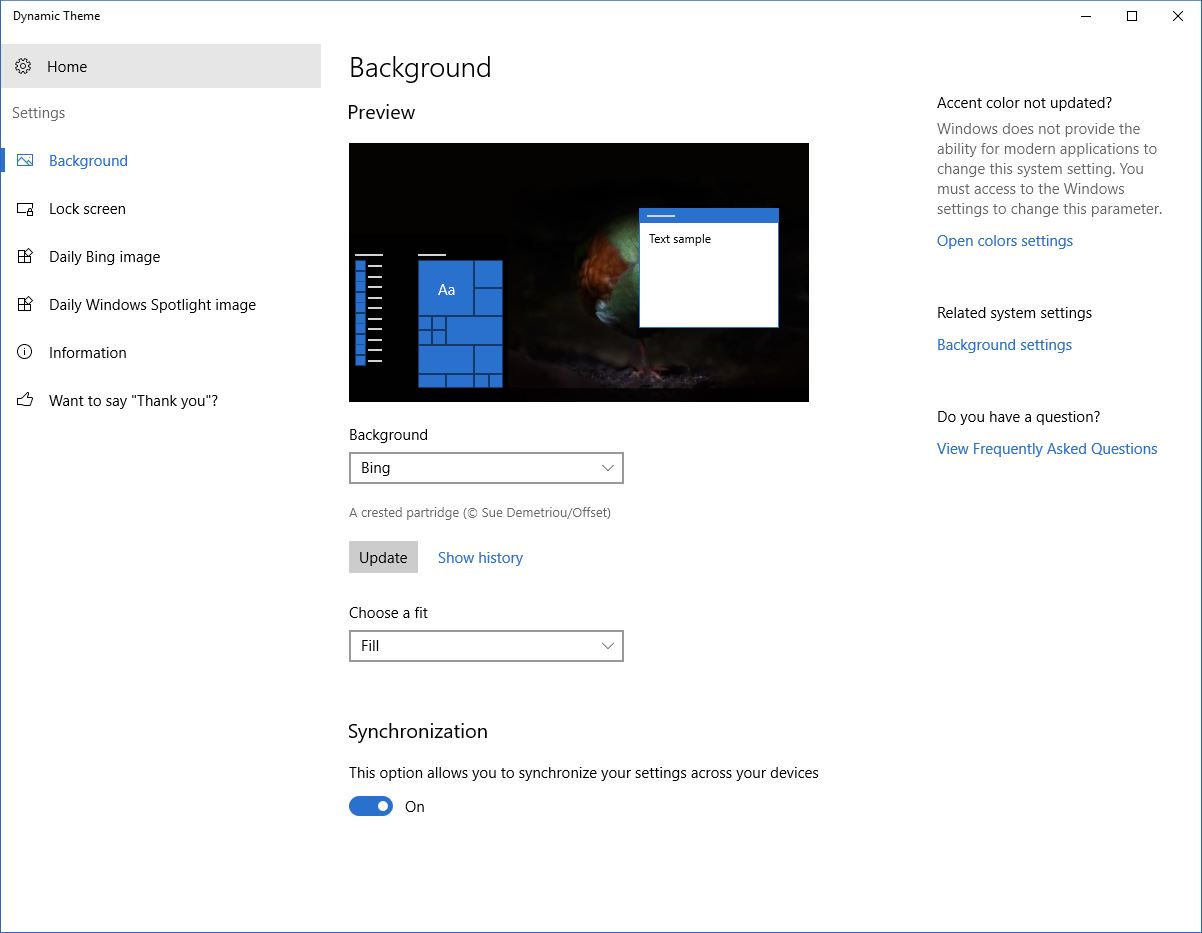This screenshot has height=933, width=1202.
Task: Select the picture icon next to Background
Action: pyautogui.click(x=24, y=160)
